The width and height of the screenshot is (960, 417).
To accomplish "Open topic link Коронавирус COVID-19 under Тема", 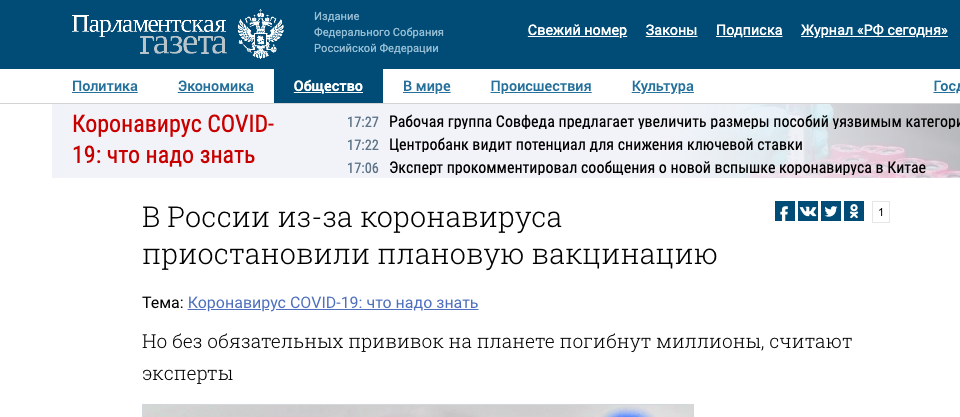I will click(333, 302).
